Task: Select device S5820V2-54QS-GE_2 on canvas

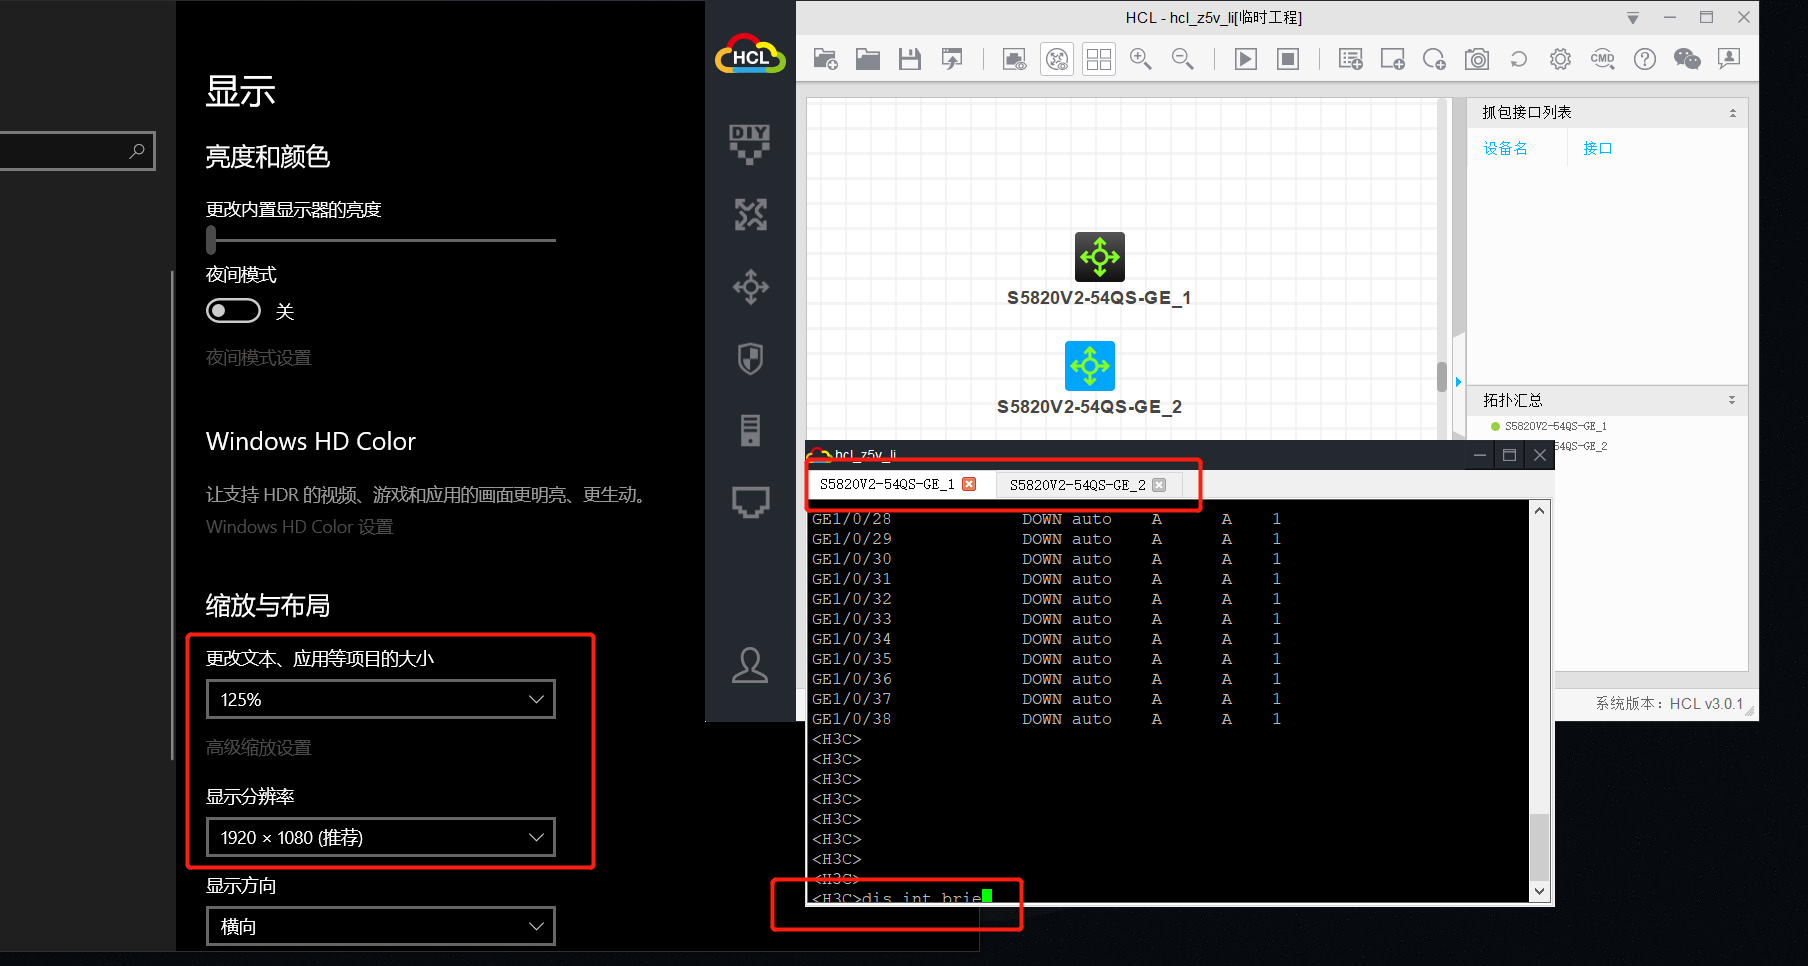Action: (x=1089, y=366)
